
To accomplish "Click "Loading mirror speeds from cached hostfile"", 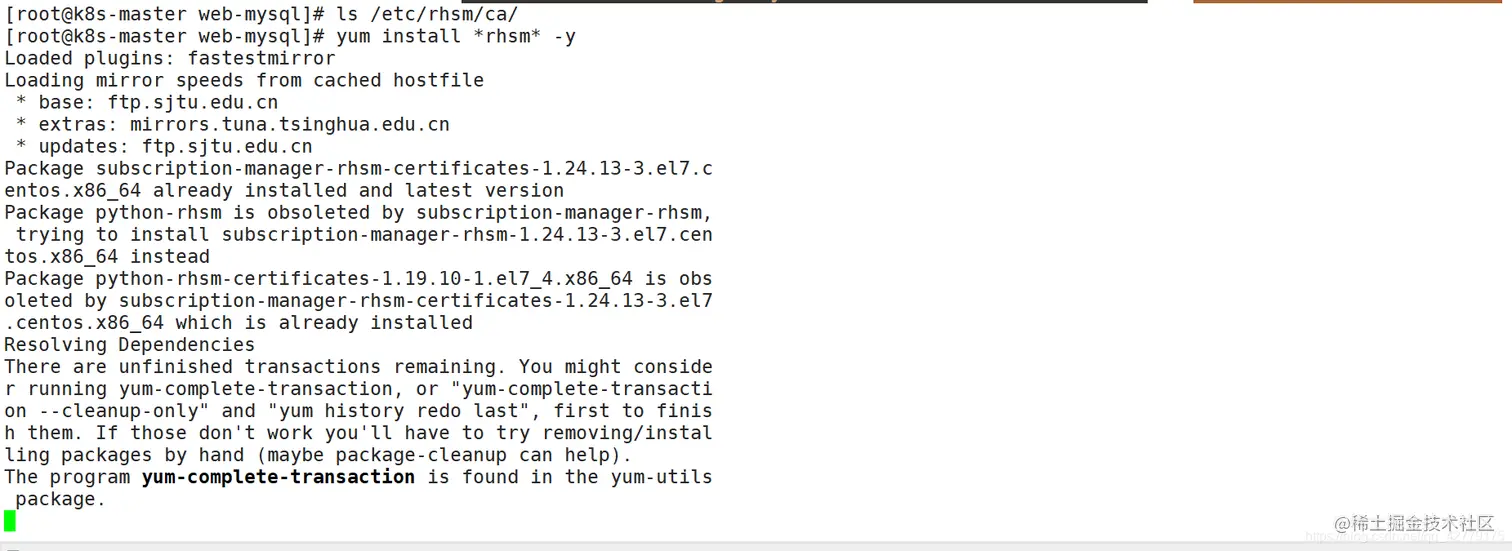I will [244, 80].
